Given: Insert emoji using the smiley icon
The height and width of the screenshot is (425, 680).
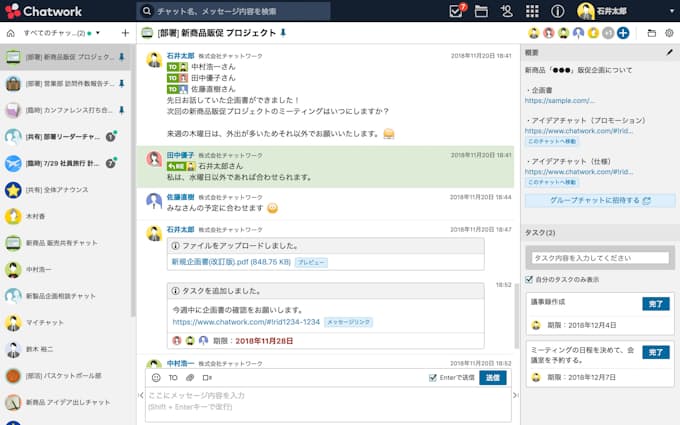Looking at the screenshot, I should tap(156, 378).
